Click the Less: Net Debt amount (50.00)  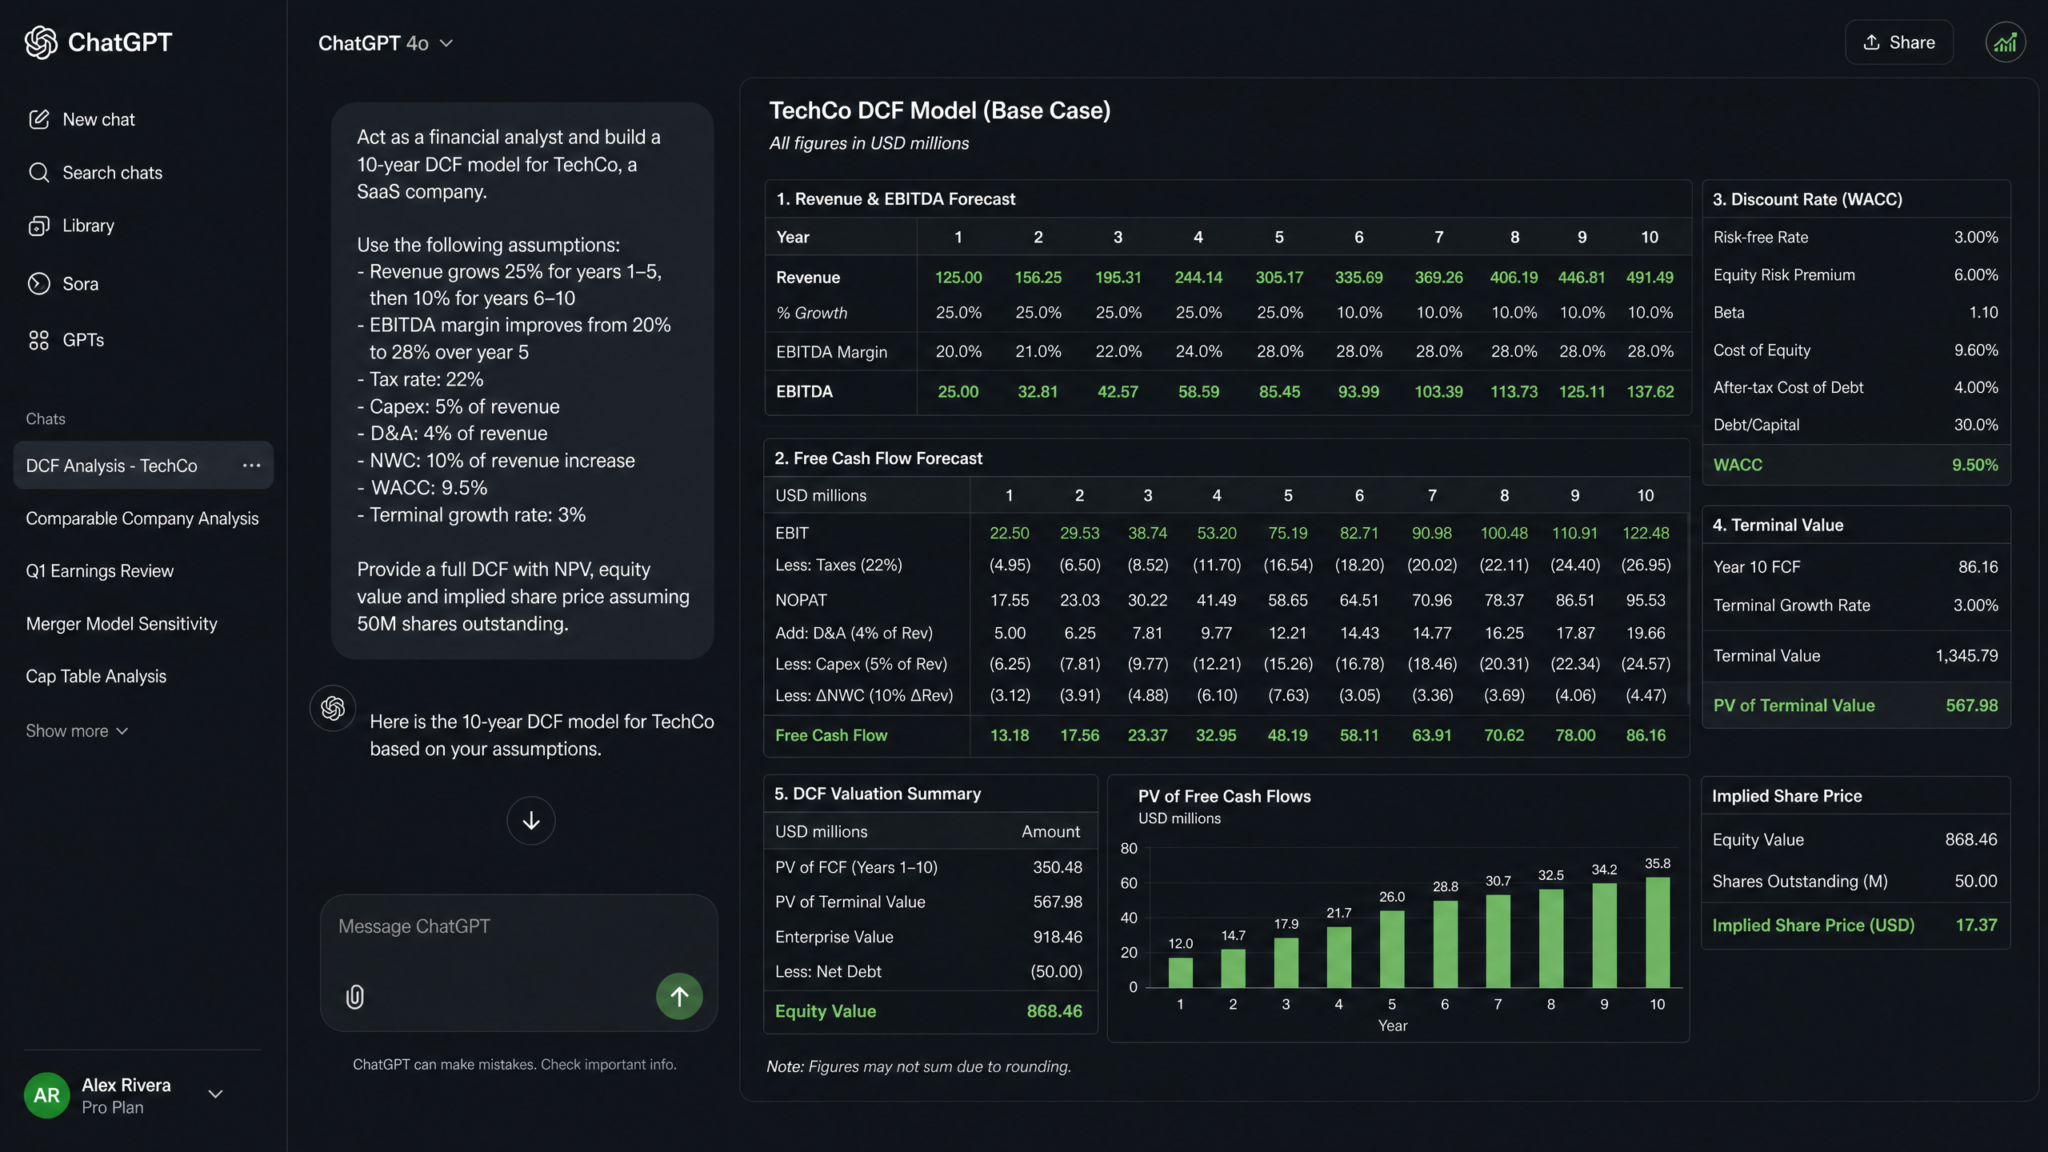1056,971
